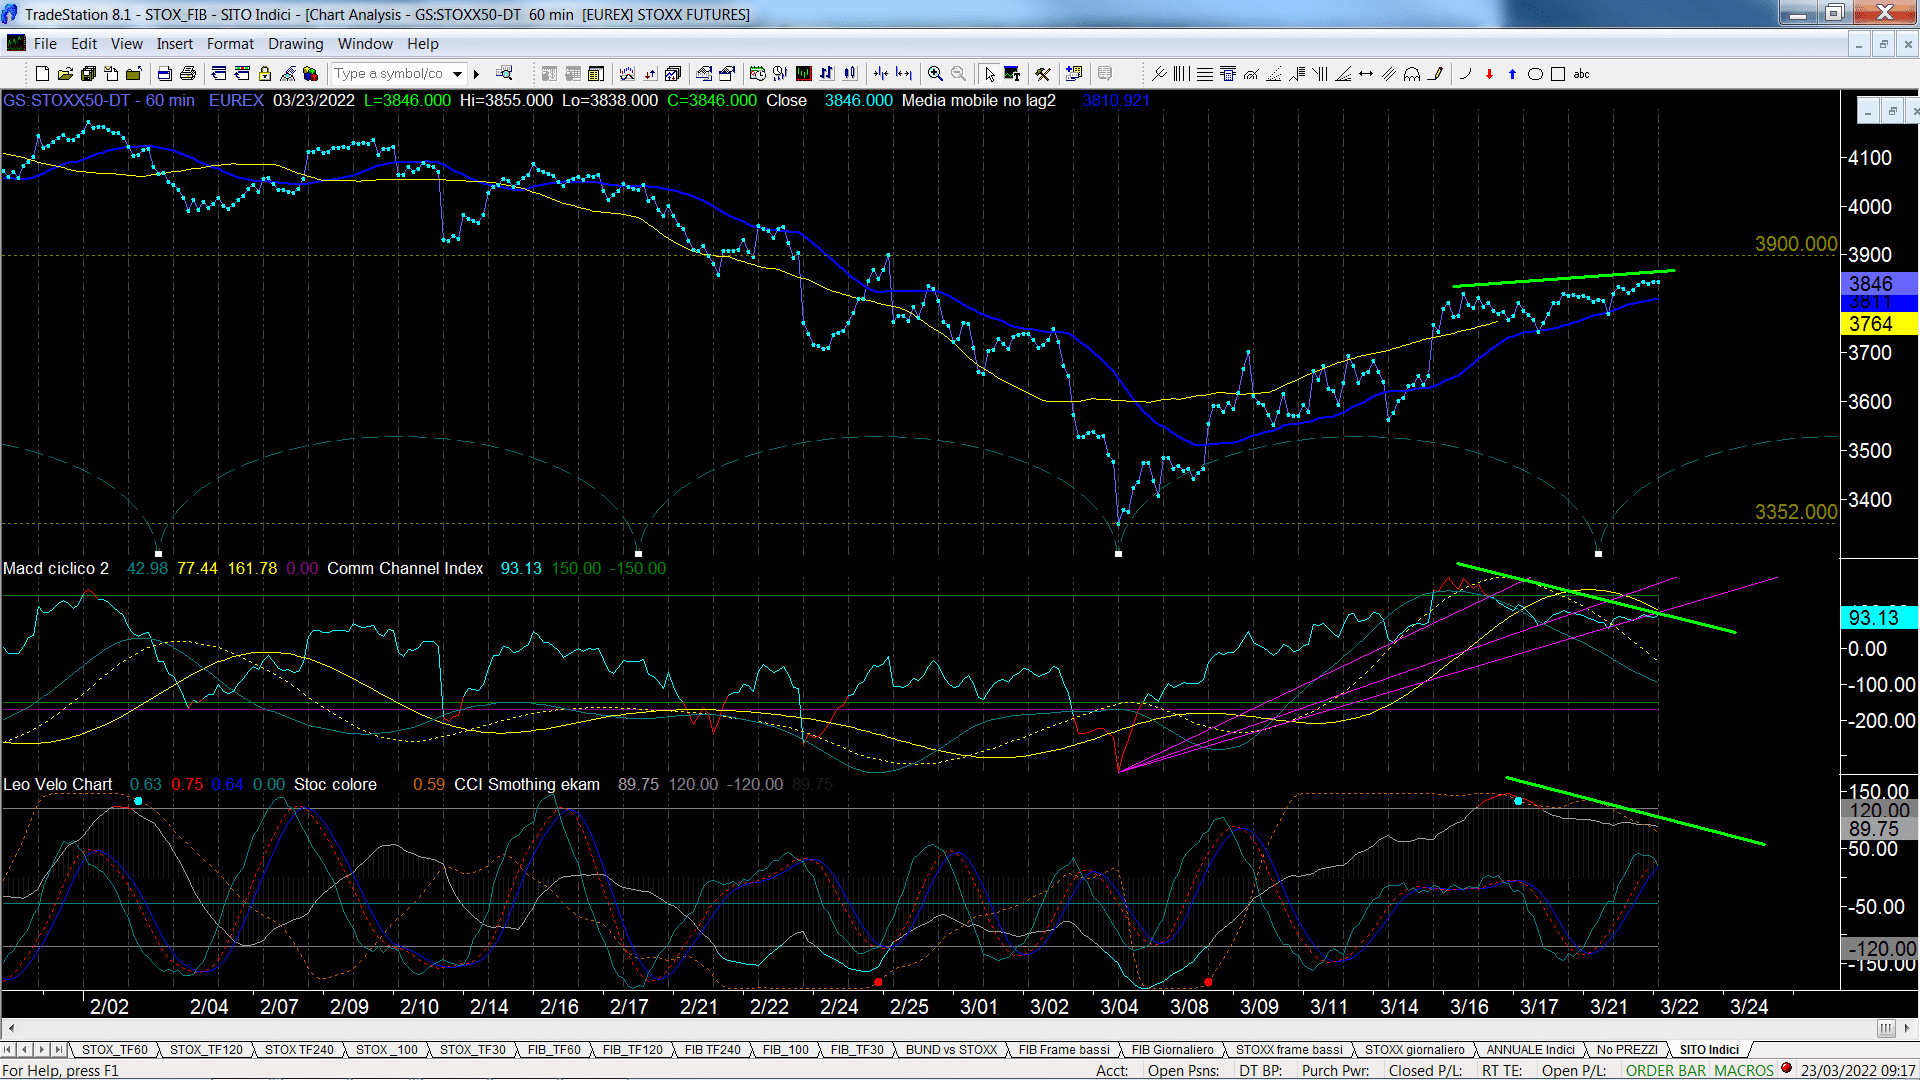Show the previous workspace tab with the arrow
The image size is (1920, 1080).
tap(25, 1049)
